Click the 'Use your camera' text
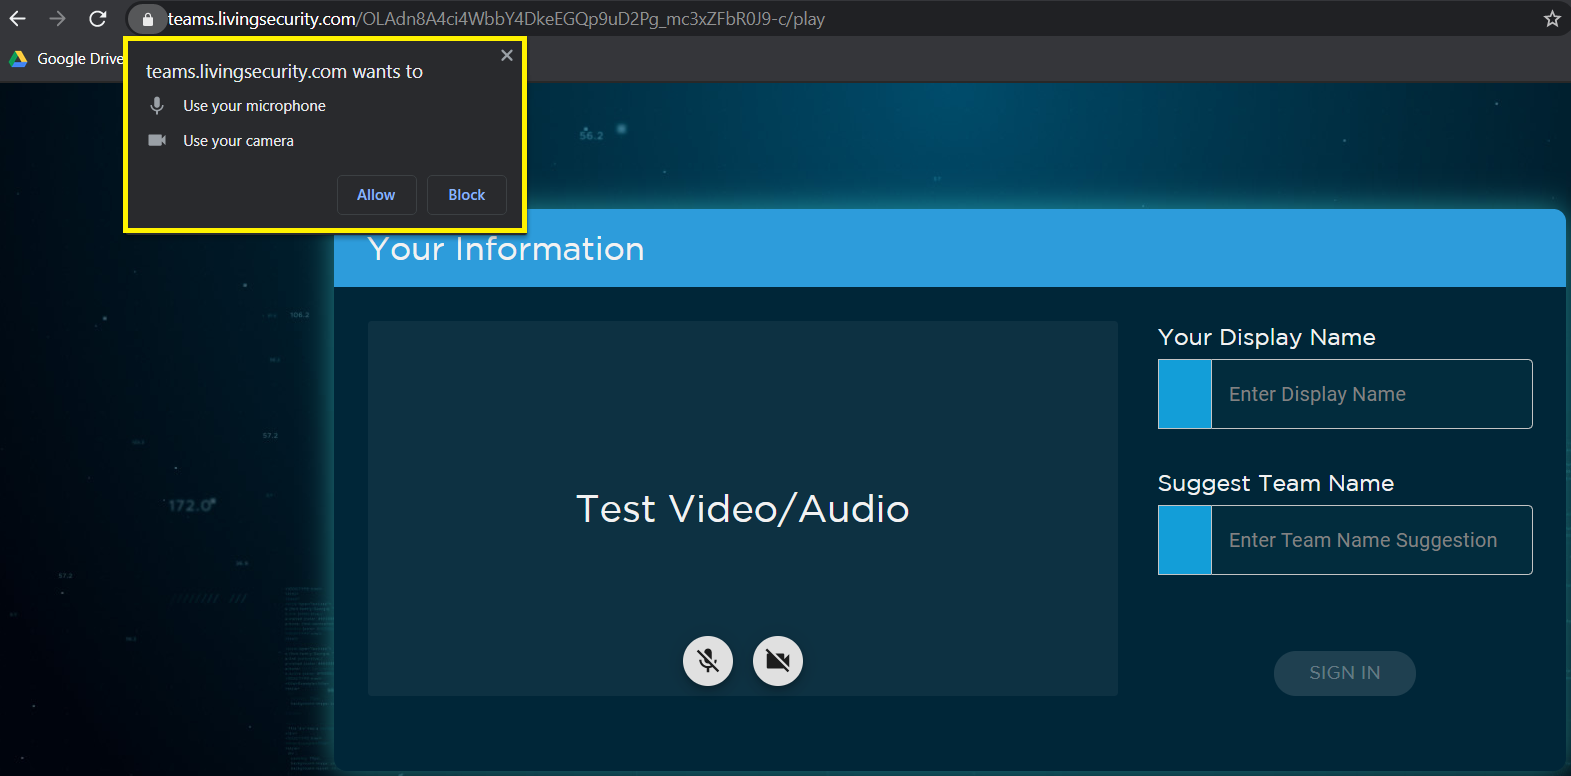1571x776 pixels. coord(238,141)
